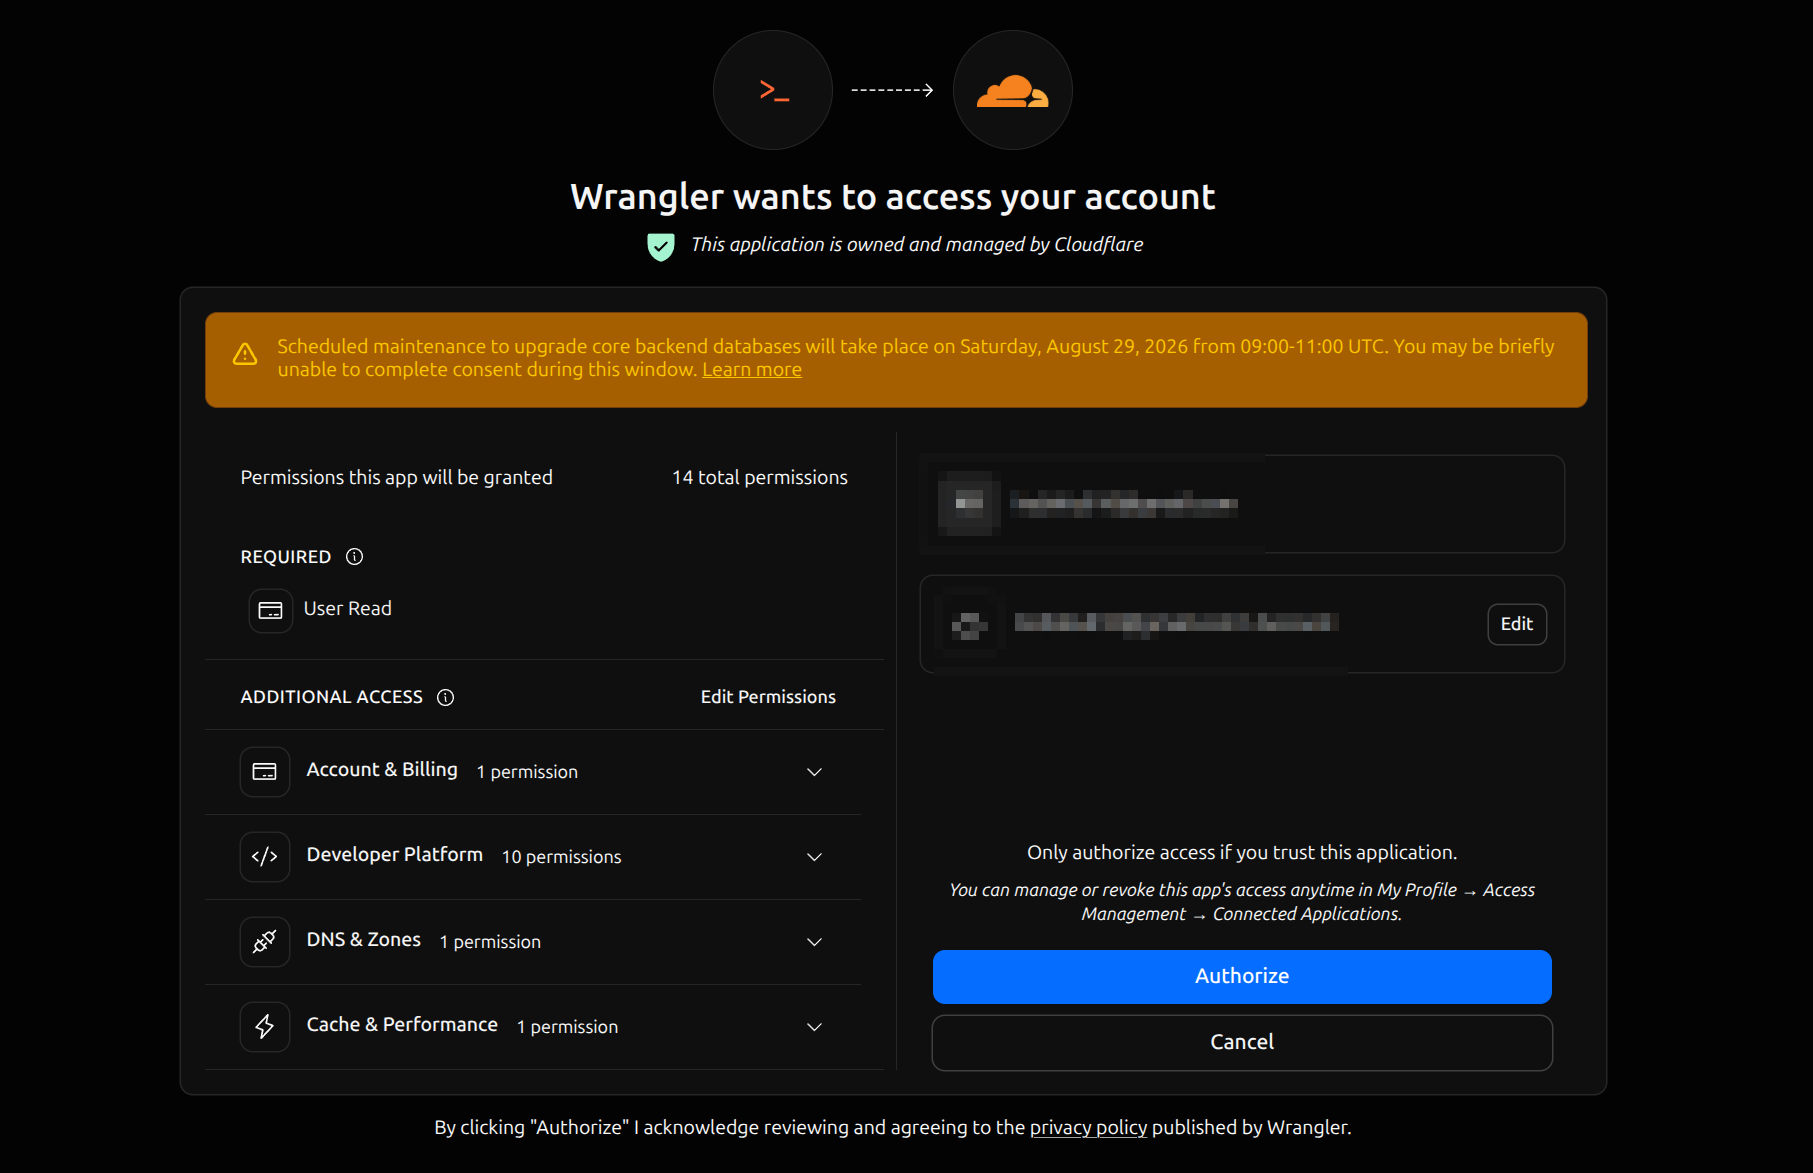Click the blurred user avatar thumbnail
Image resolution: width=1813 pixels, height=1173 pixels.
[x=968, y=503]
